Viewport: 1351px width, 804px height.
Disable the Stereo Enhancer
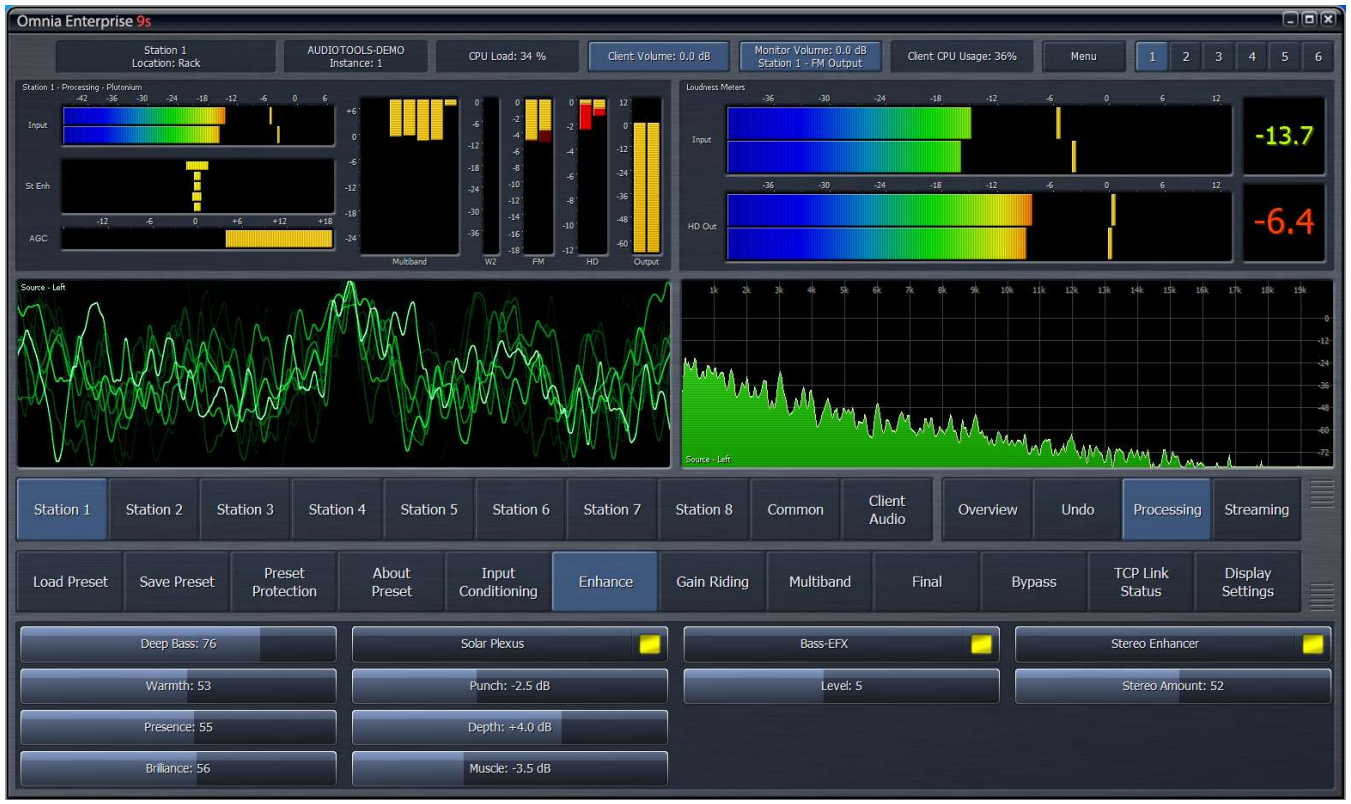click(1313, 644)
